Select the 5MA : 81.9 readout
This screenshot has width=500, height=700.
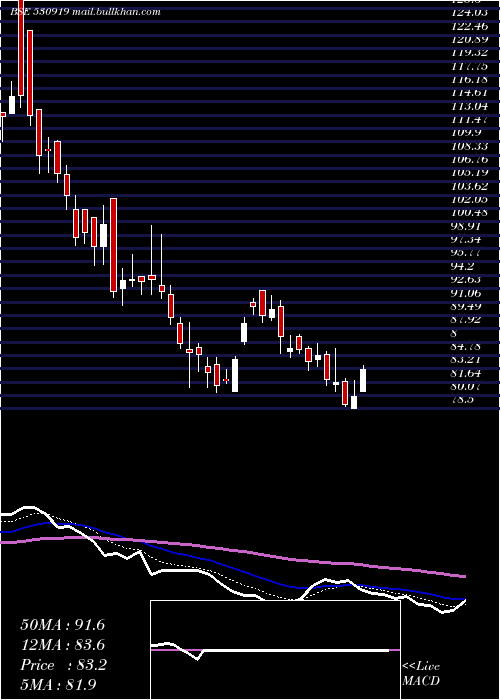58,685
